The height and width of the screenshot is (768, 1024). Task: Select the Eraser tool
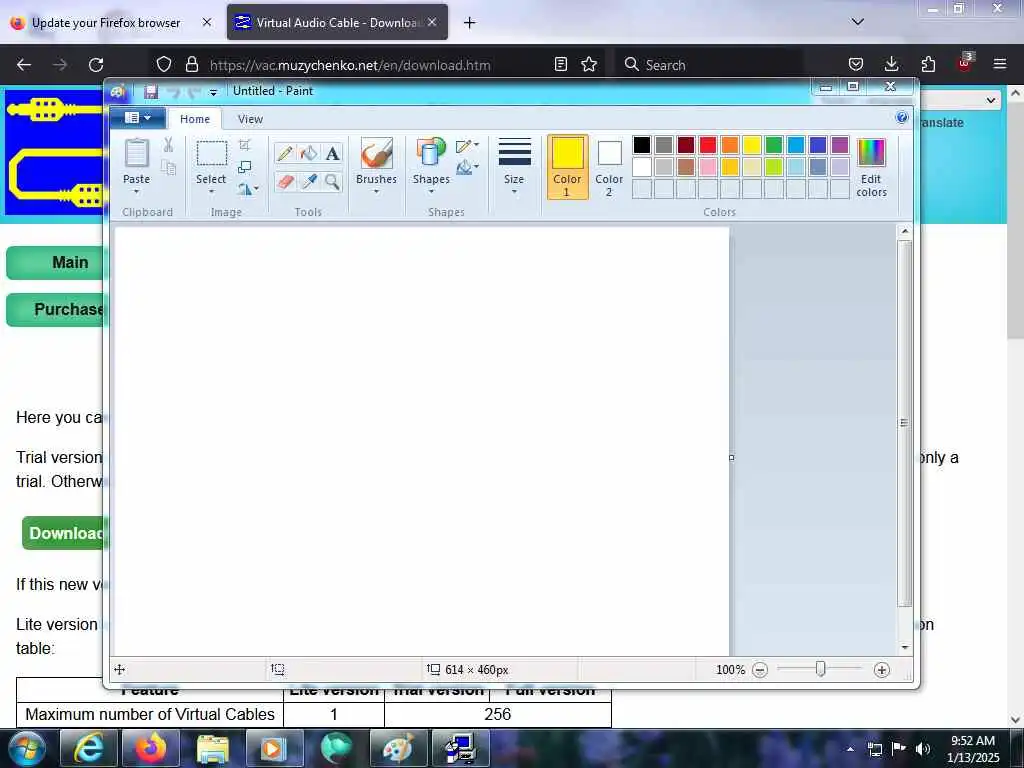pos(285,181)
